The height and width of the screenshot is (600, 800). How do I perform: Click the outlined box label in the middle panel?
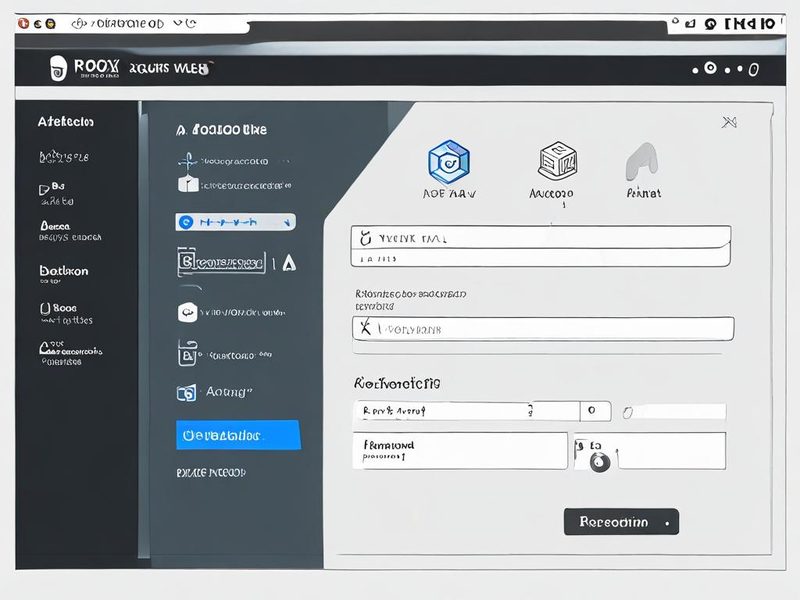221,262
